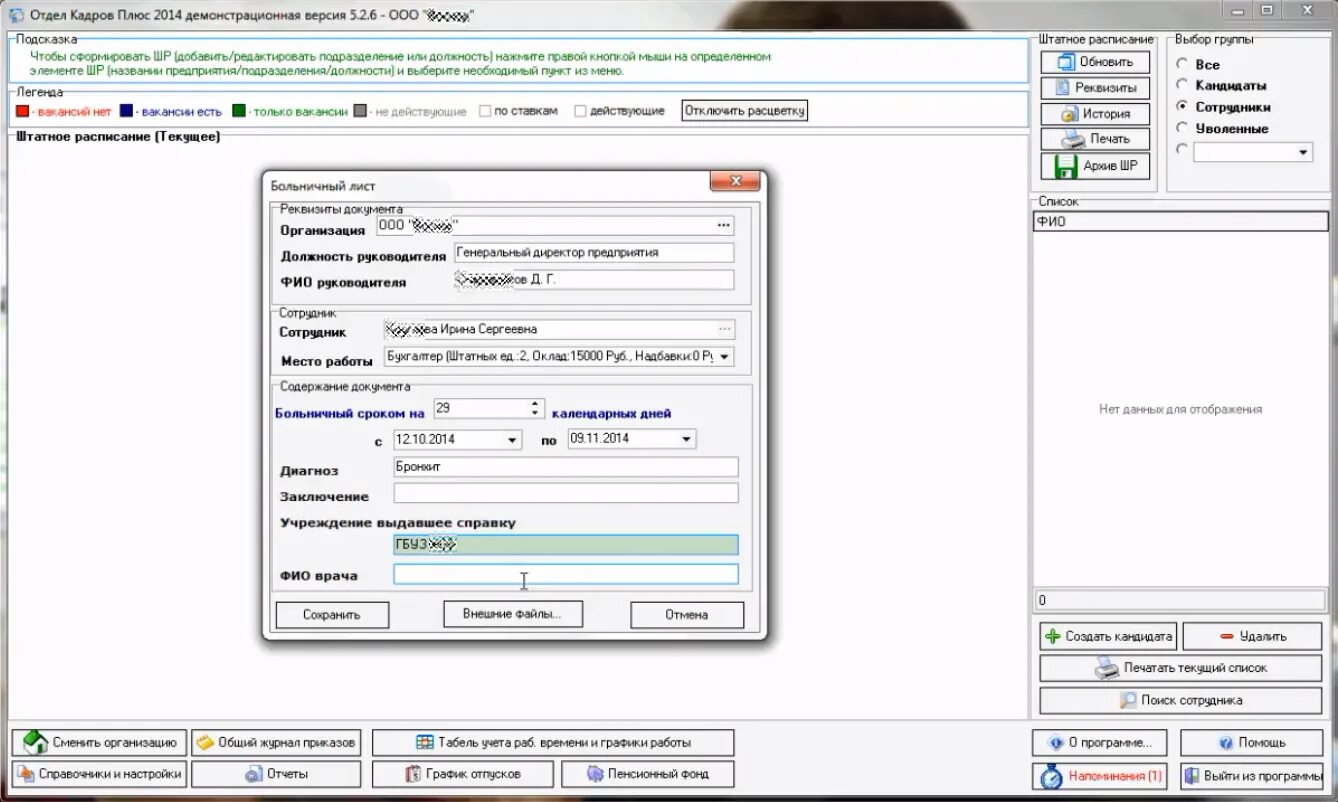
Task: Click the Справочники и настройки icon
Action: (26, 774)
